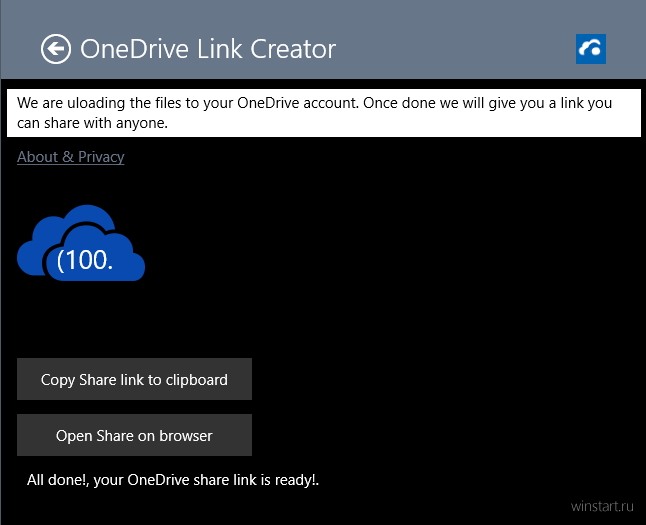
Task: Click the app logo tile in header
Action: [x=590, y=49]
